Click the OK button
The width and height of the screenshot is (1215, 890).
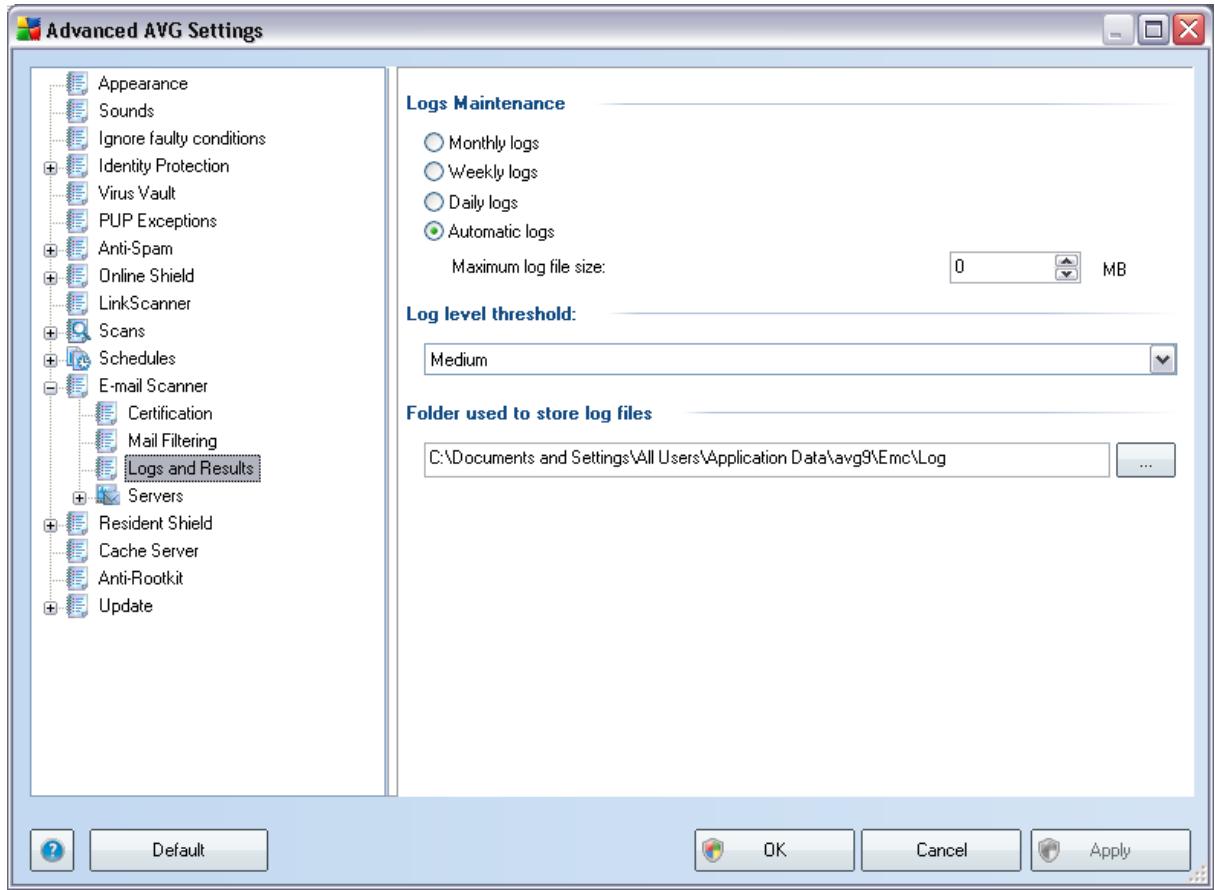(774, 849)
